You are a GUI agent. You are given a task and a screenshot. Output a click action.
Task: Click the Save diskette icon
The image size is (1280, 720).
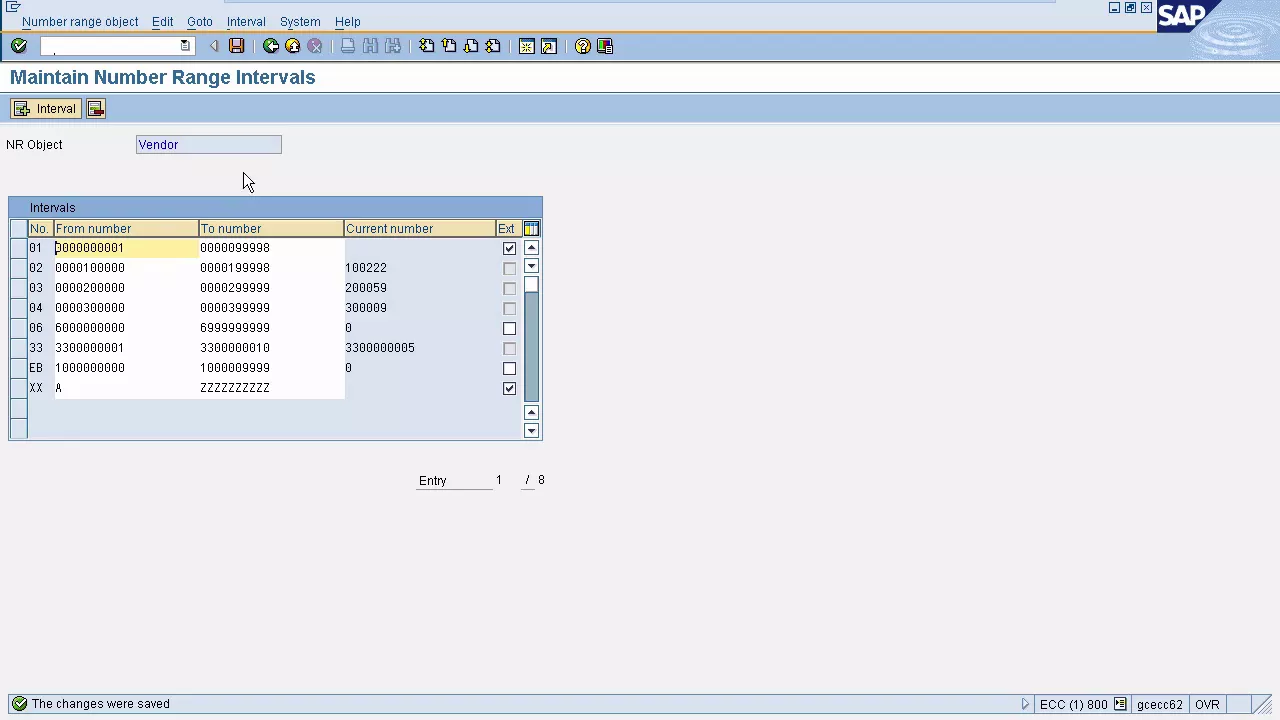(237, 46)
